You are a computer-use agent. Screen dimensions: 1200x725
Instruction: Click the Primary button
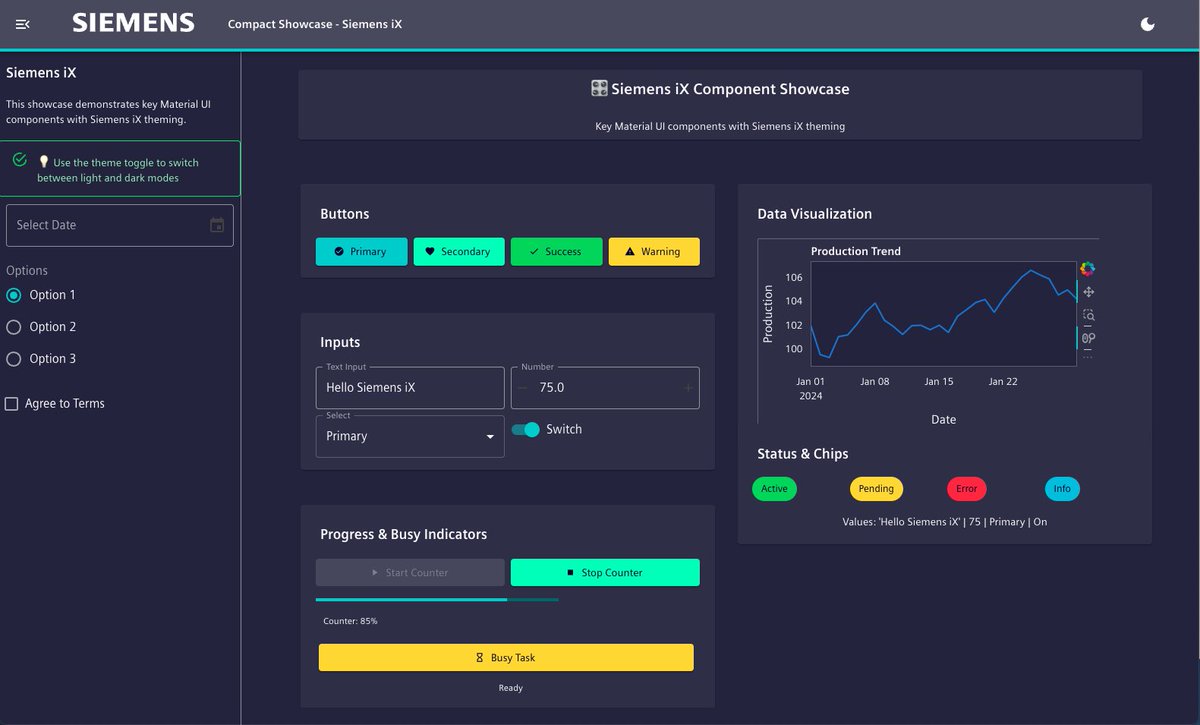tap(362, 252)
